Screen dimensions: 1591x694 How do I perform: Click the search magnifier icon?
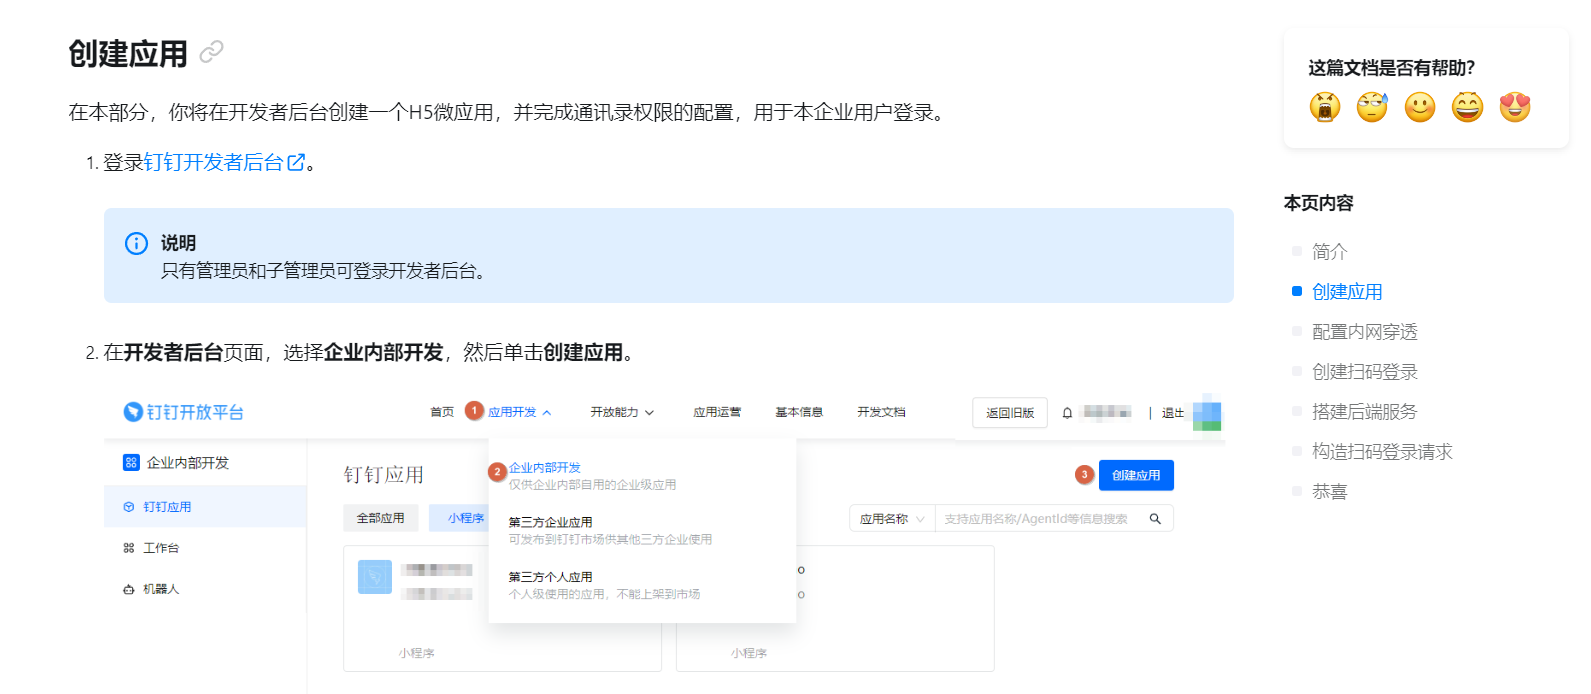click(1155, 518)
